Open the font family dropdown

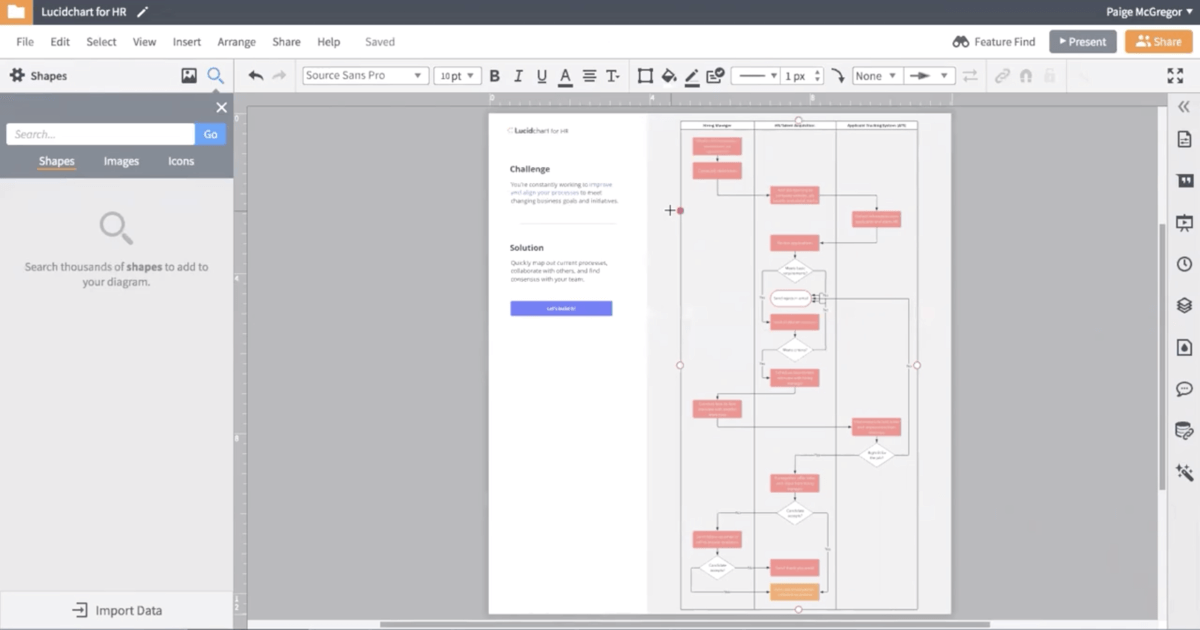[x=365, y=75]
